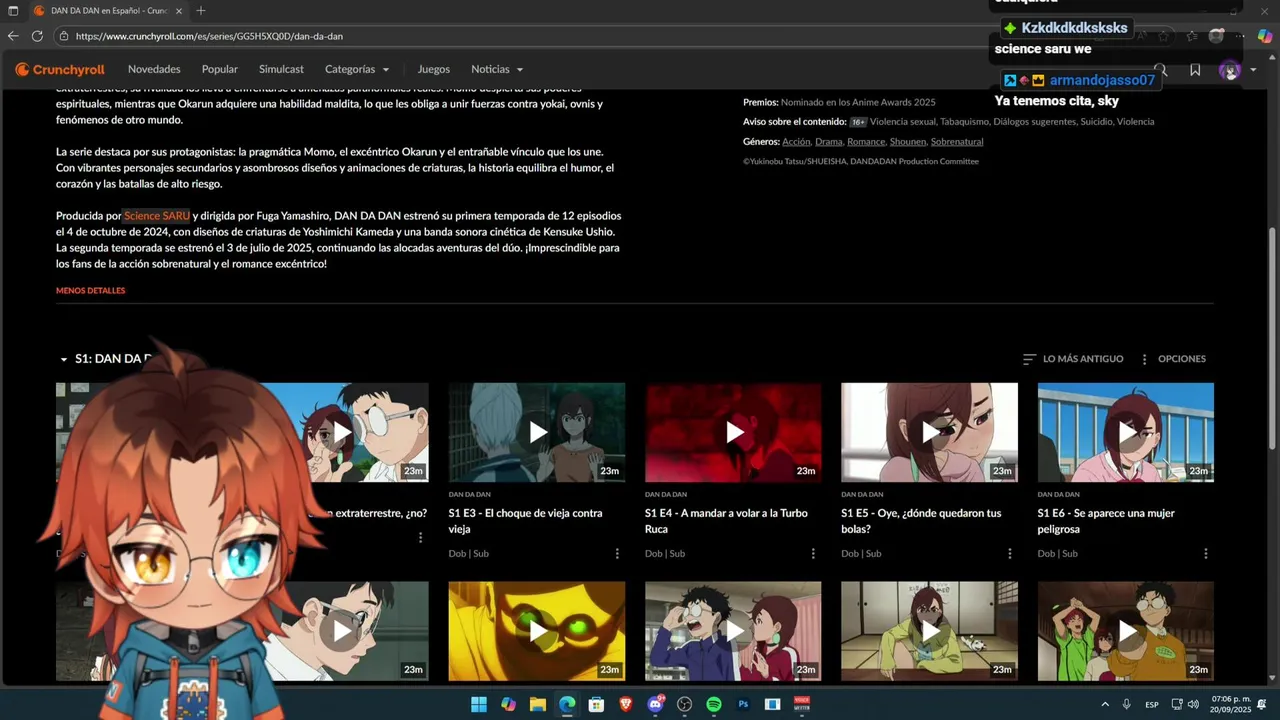Go to Novedades in the navigation
Screen dimensions: 1280x720
click(x=154, y=70)
